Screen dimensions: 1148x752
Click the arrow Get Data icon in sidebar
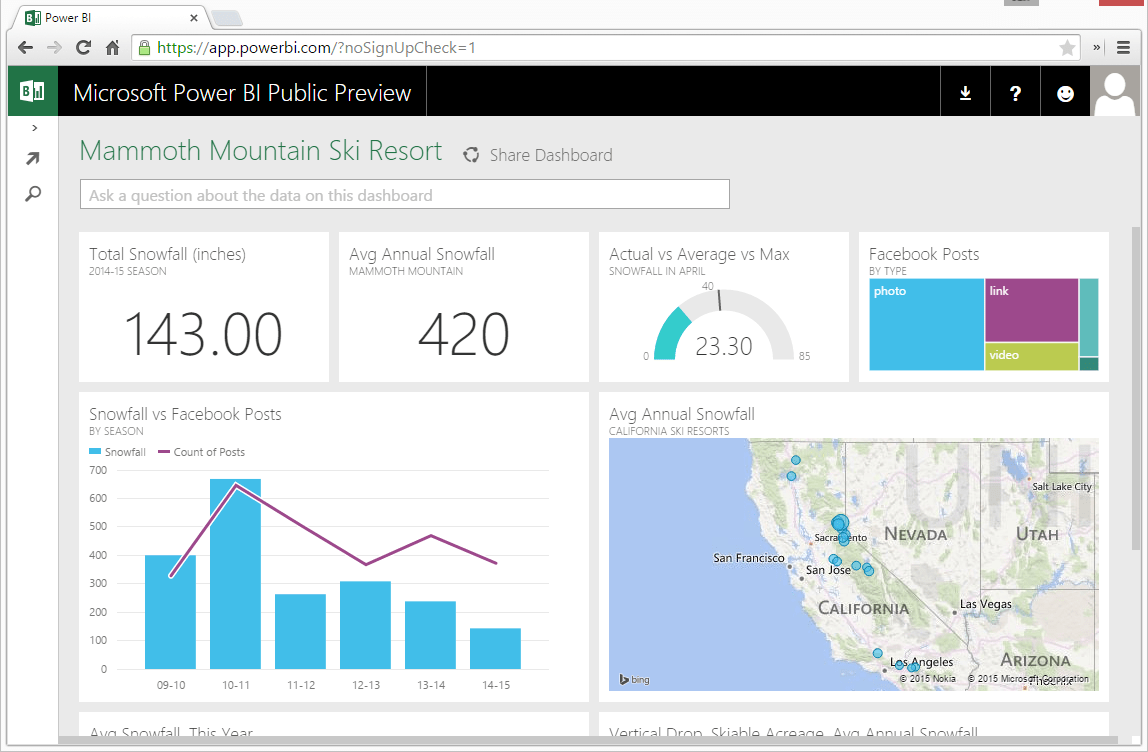coord(33,159)
